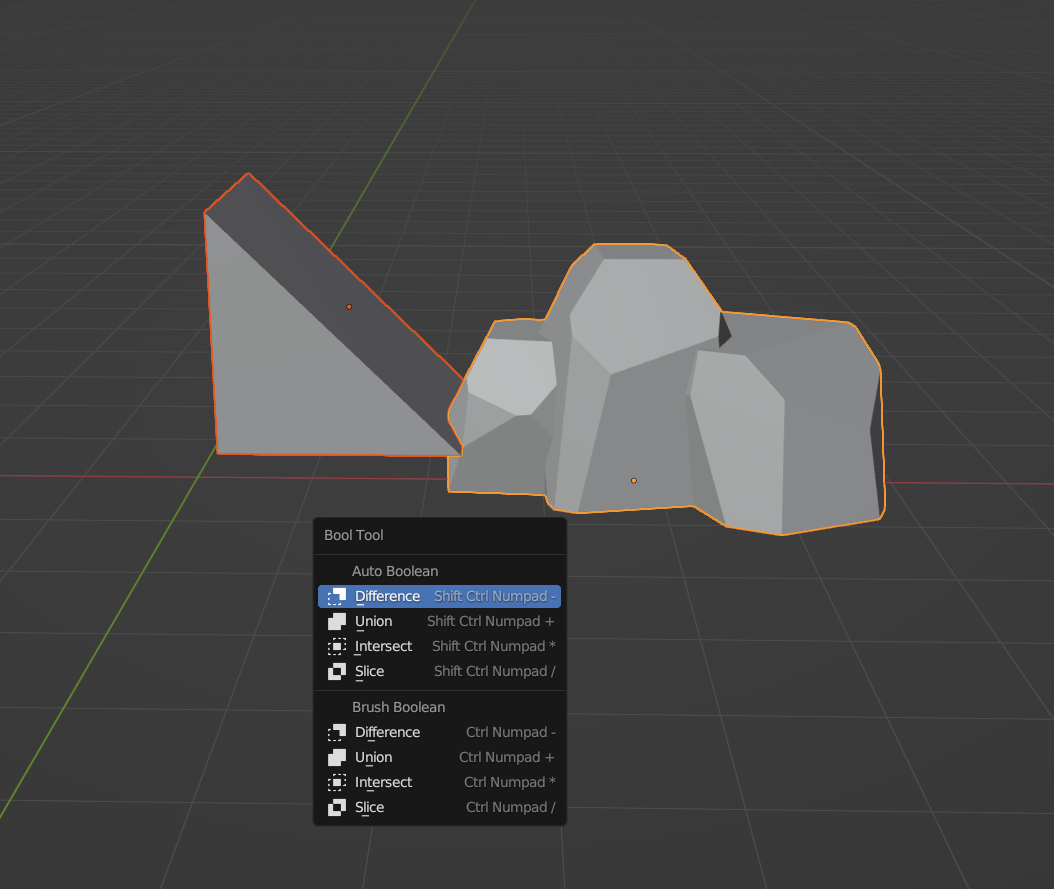1054x889 pixels.
Task: Click the Auto Boolean Slice icon
Action: point(337,672)
